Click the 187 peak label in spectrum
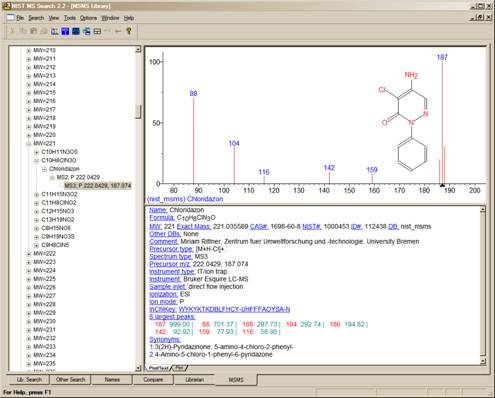This screenshot has height=398, width=495. tap(442, 57)
